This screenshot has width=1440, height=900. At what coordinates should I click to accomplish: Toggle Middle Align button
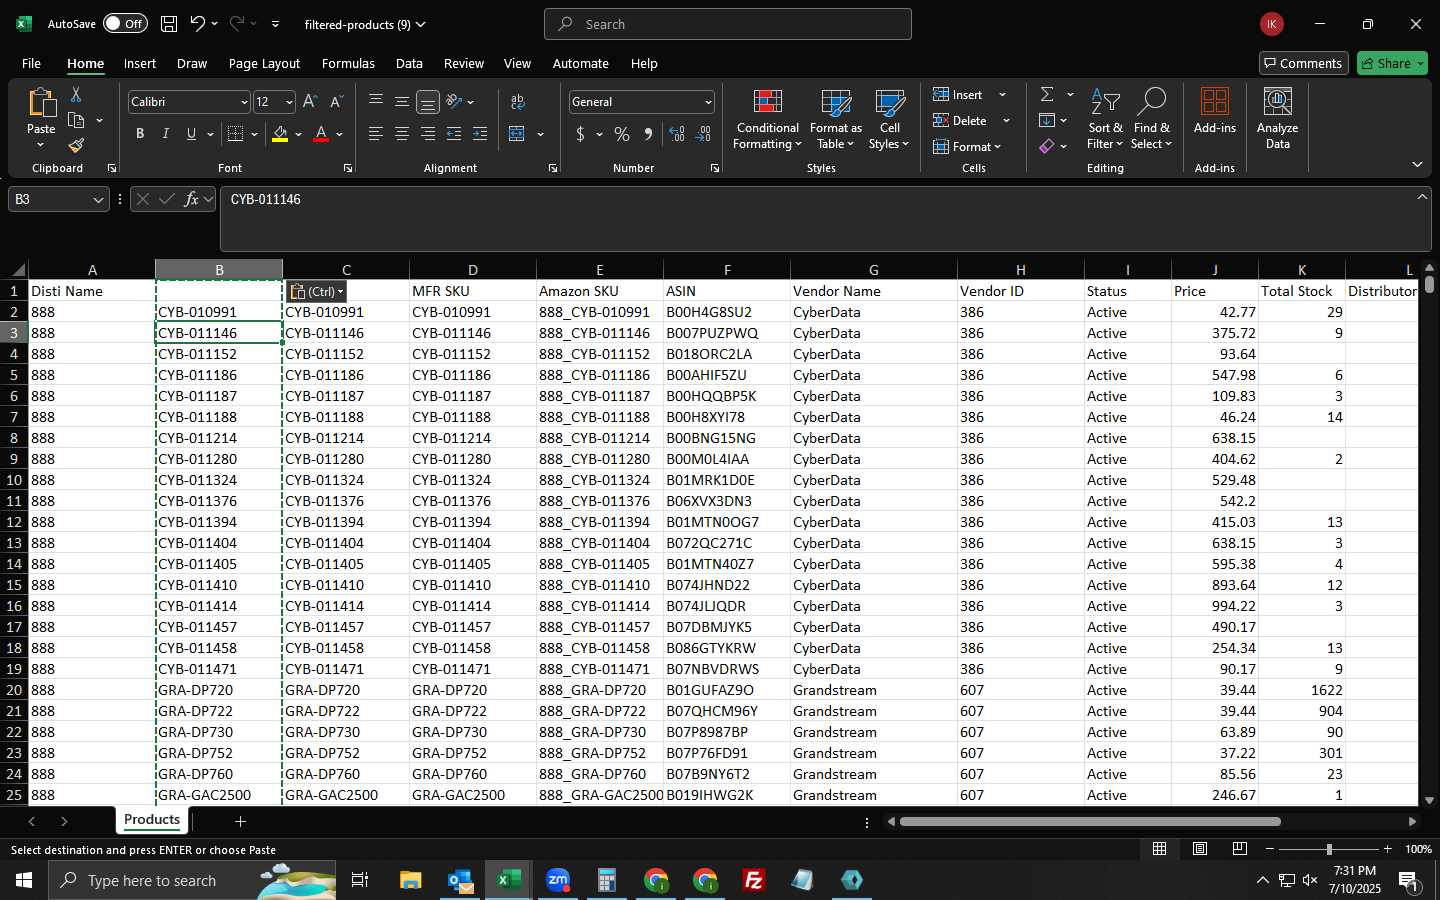402,102
